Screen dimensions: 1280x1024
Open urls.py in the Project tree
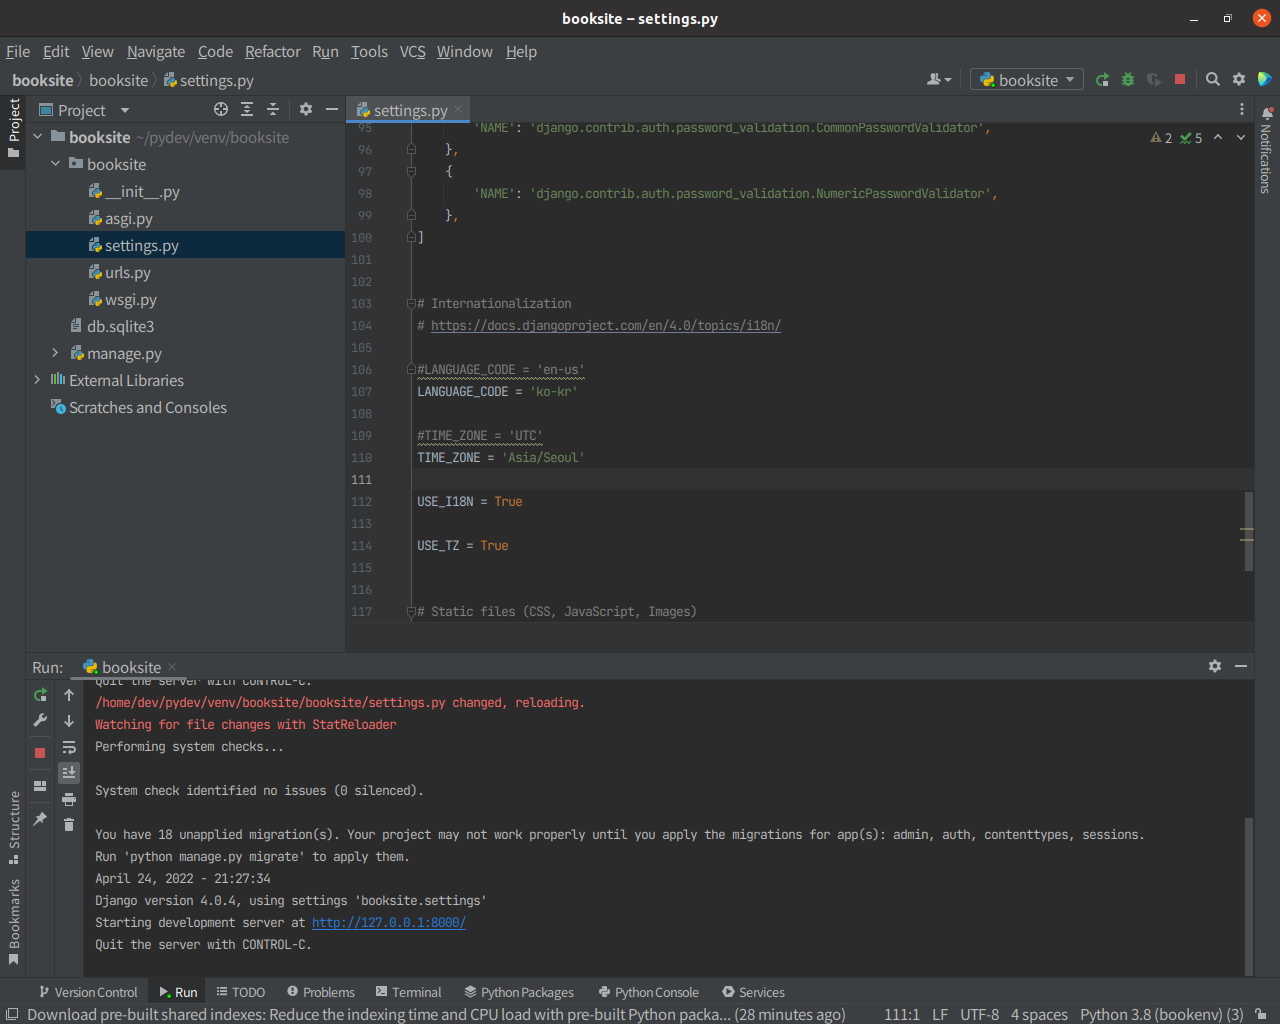128,272
